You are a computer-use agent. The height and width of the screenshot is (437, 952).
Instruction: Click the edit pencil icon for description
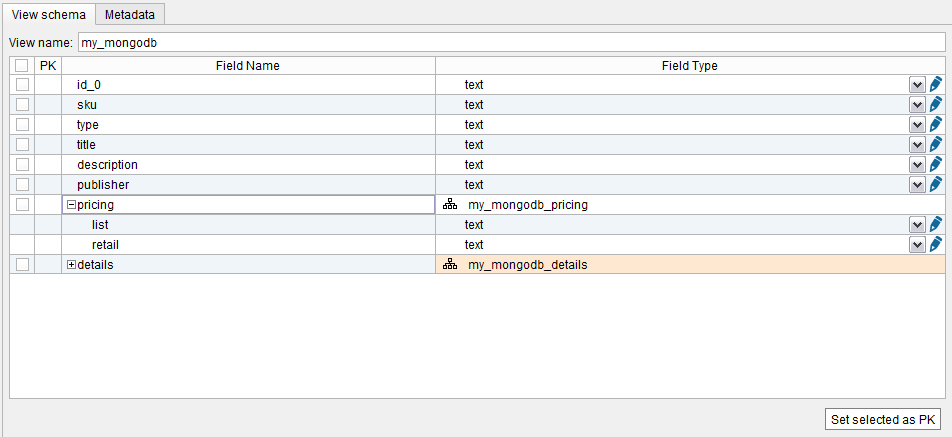tap(936, 164)
